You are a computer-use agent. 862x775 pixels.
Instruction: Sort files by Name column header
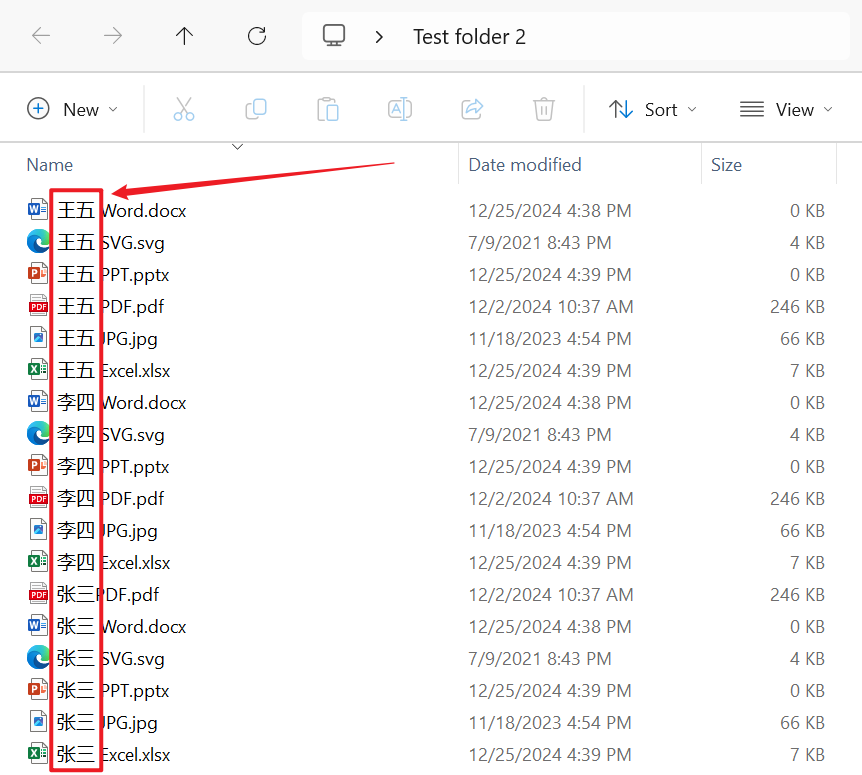click(x=50, y=165)
